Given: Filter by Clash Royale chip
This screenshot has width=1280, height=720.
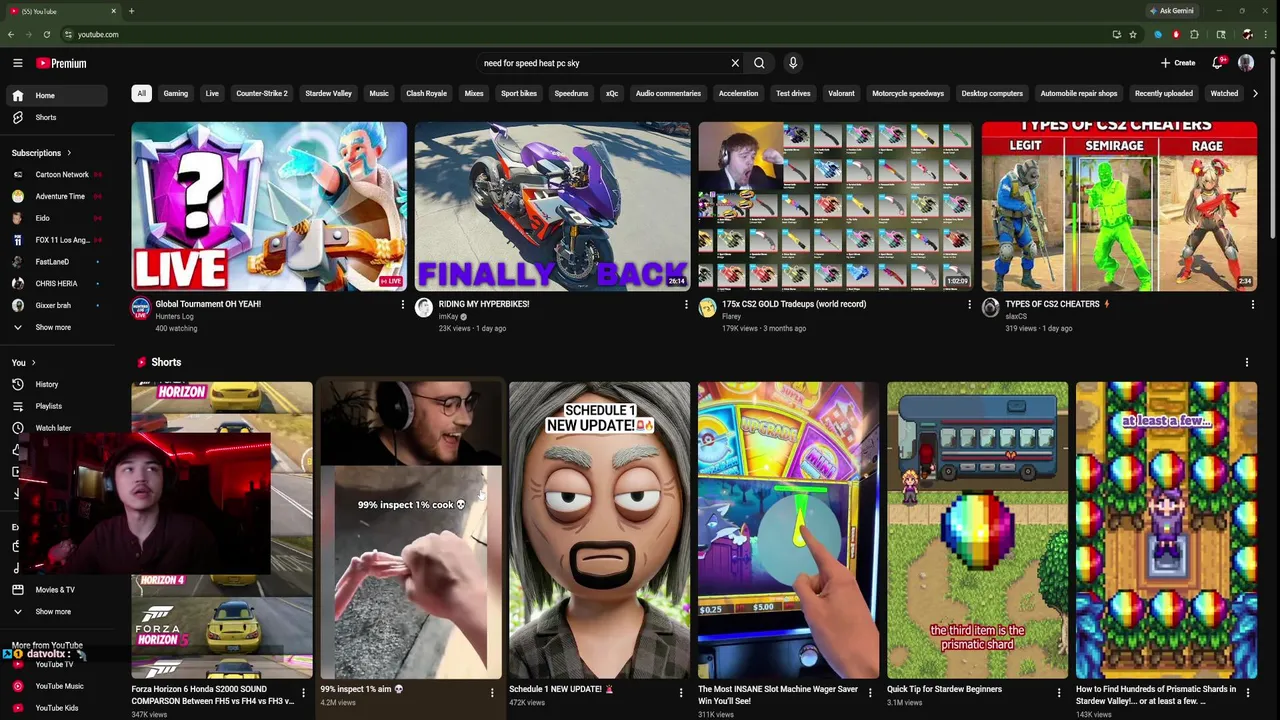Looking at the screenshot, I should (426, 94).
